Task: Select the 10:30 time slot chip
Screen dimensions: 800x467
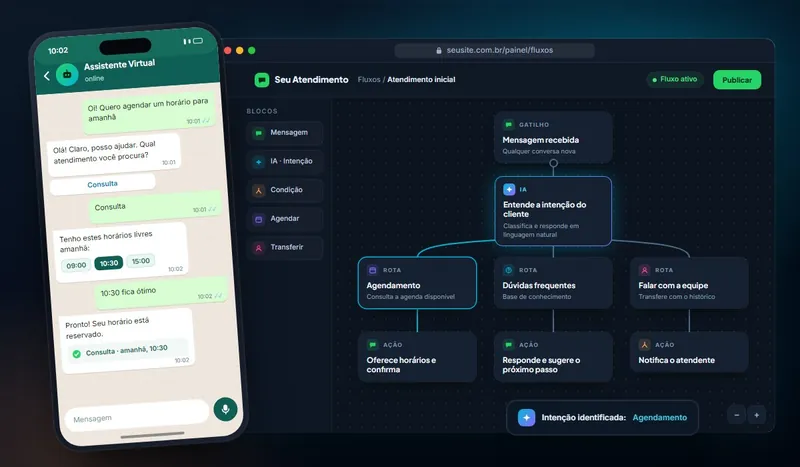Action: (109, 263)
